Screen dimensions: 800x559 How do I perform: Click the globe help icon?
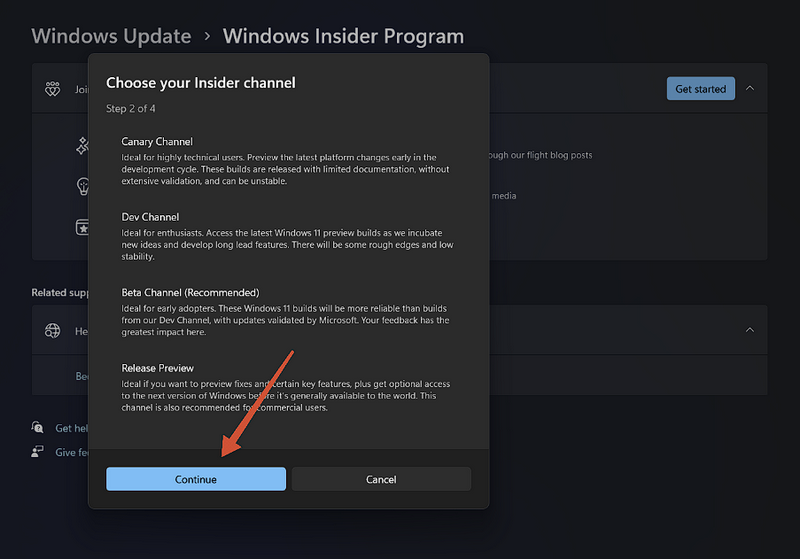pos(53,331)
